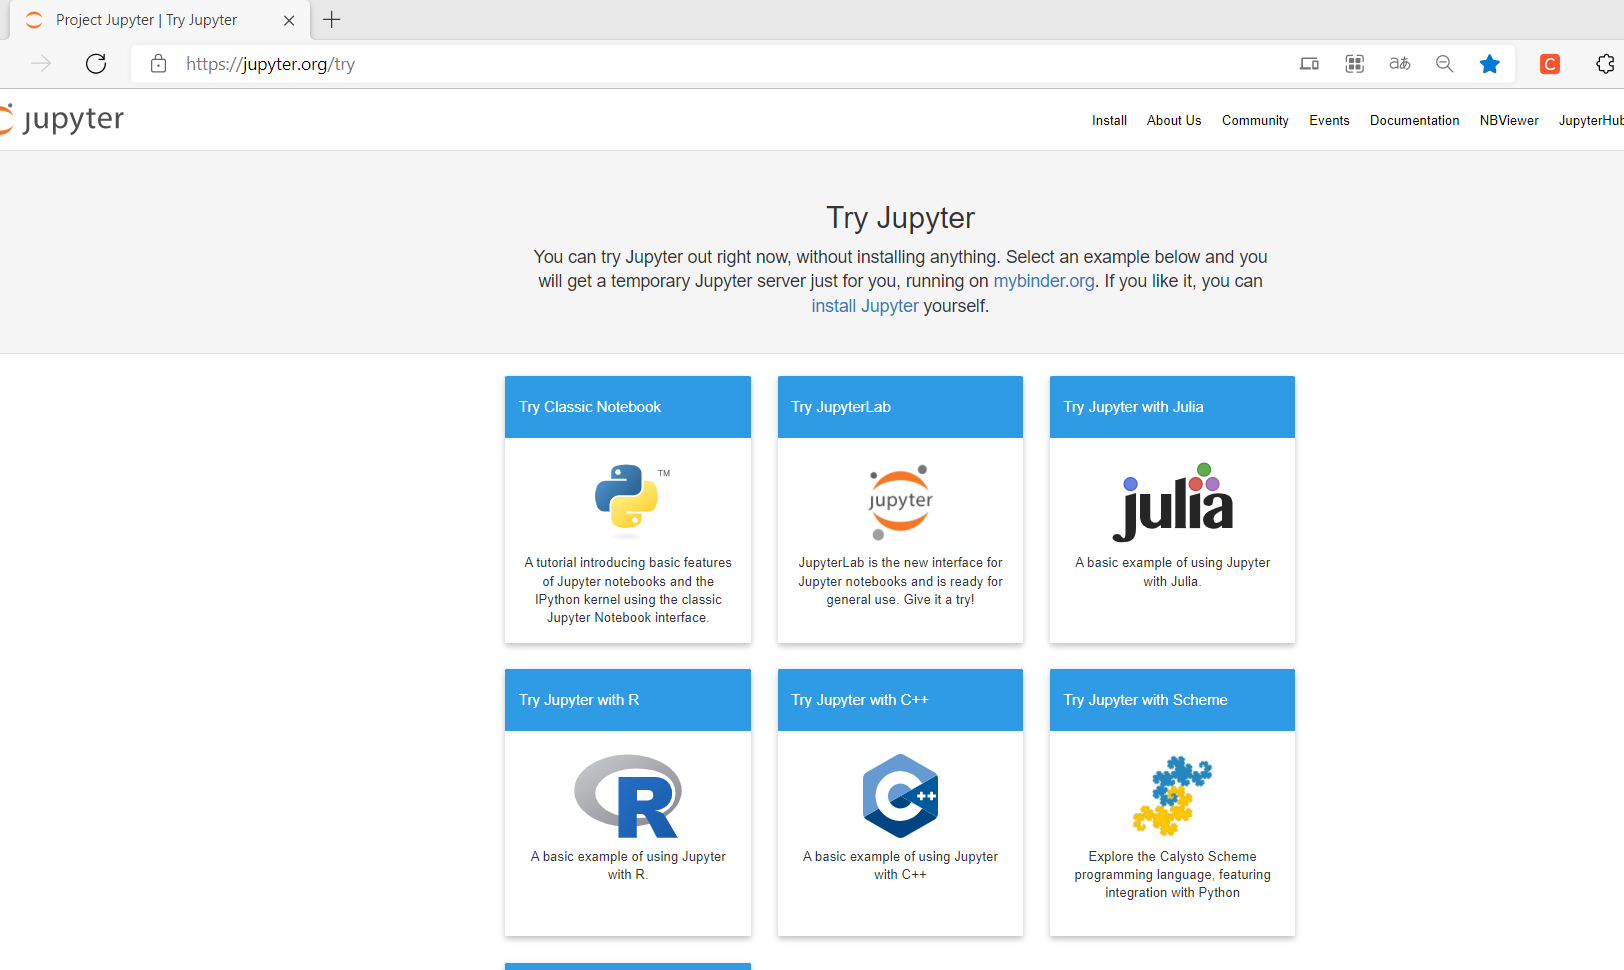The image size is (1624, 970).
Task: Close the Project Jupyter tab
Action: (x=289, y=20)
